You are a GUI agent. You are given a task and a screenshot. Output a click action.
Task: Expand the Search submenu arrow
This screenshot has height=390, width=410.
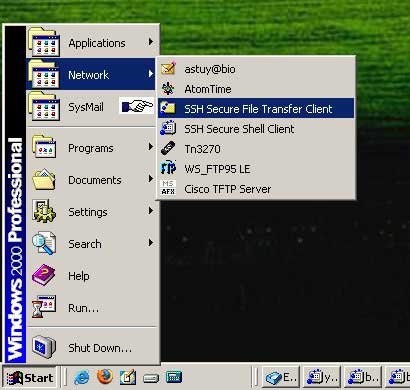[151, 243]
